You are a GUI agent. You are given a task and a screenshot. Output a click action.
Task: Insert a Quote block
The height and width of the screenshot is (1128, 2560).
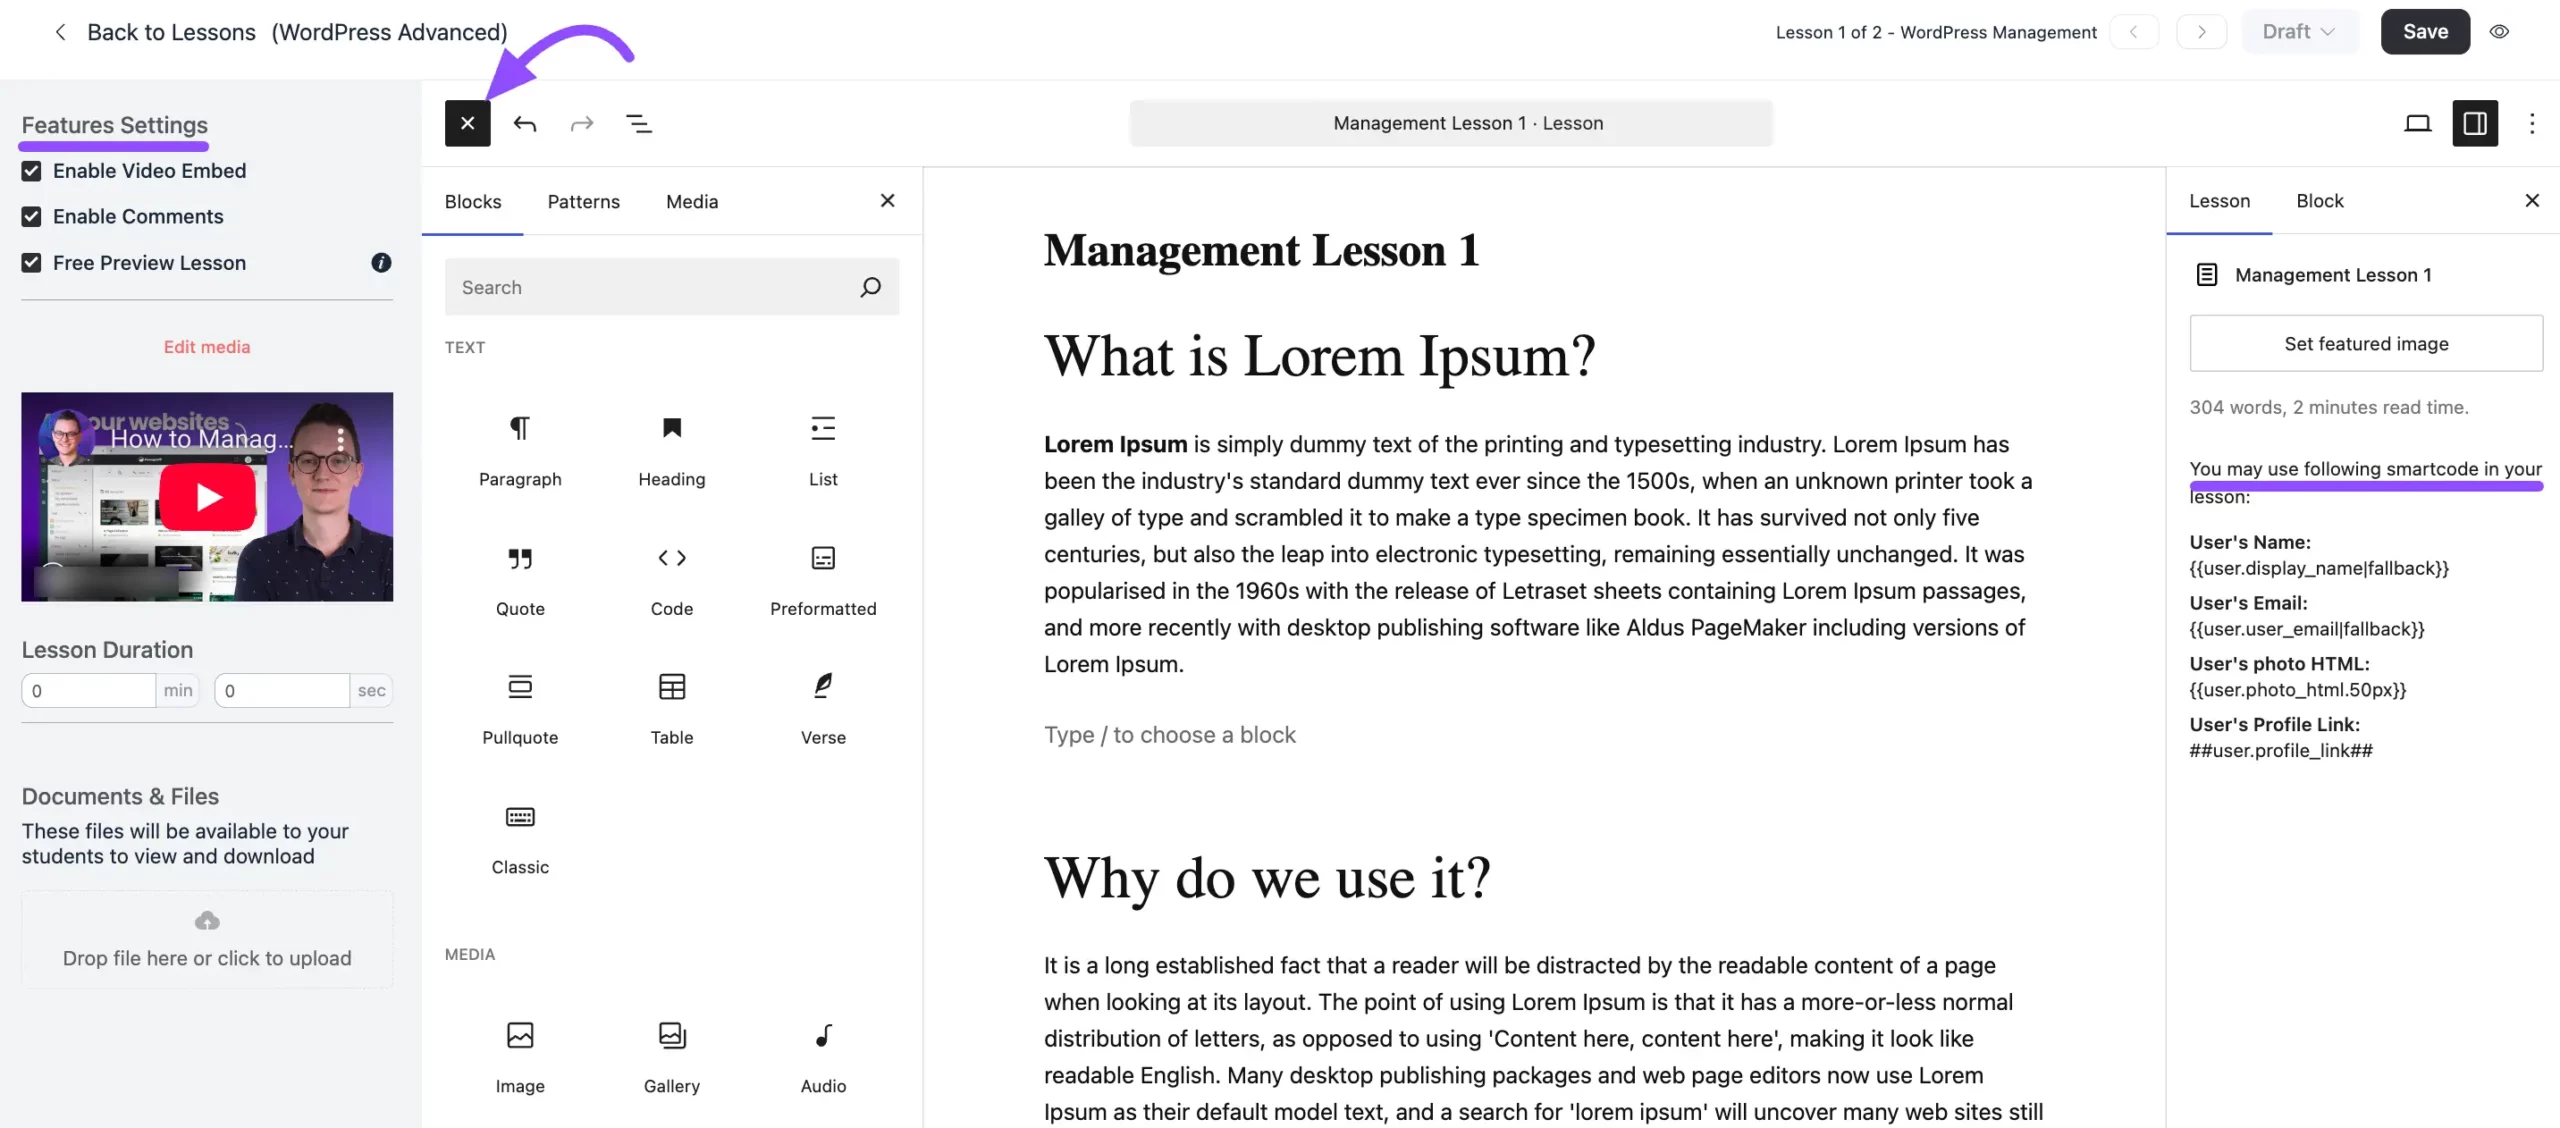[520, 580]
